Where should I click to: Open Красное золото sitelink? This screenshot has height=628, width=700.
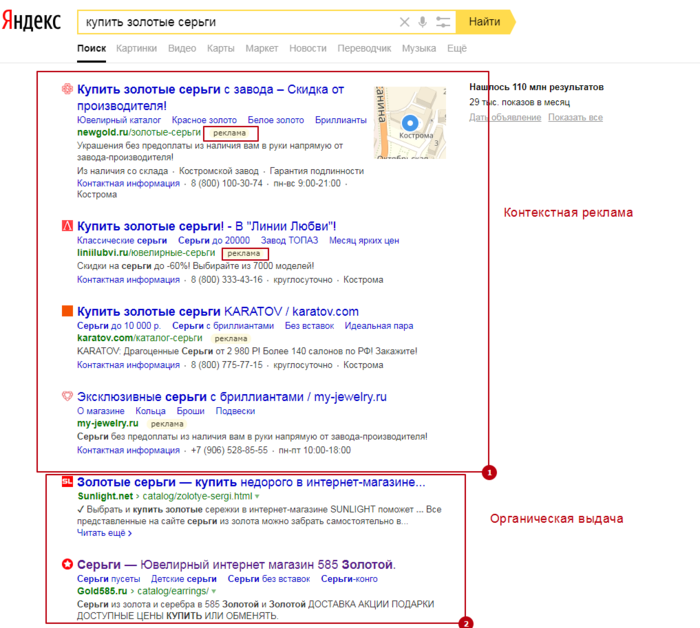click(204, 120)
